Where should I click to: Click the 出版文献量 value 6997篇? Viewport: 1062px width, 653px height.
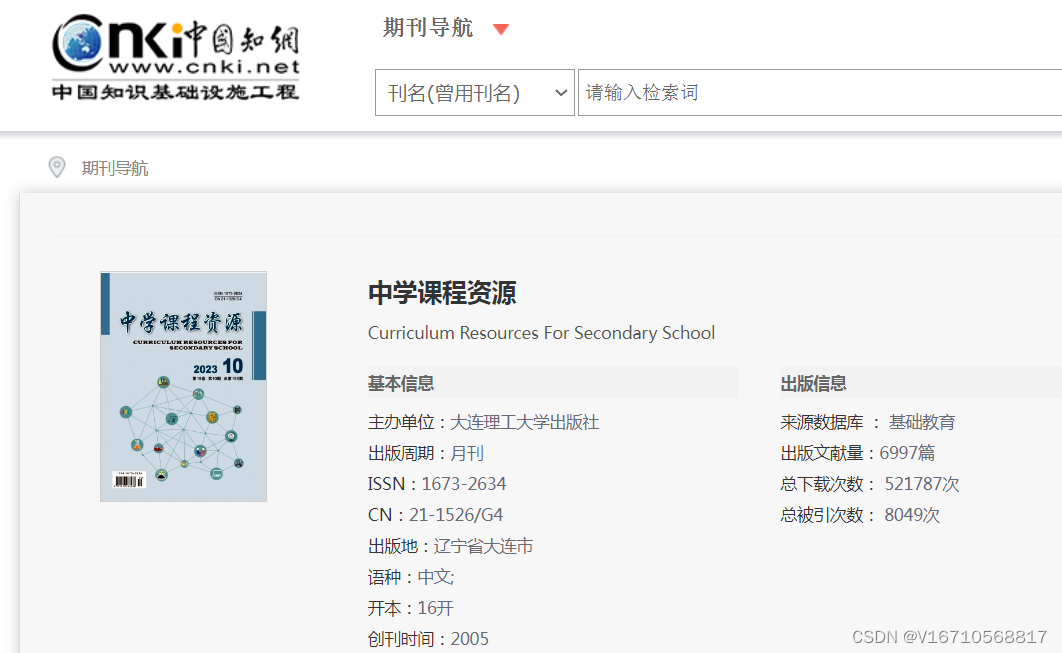tap(907, 452)
